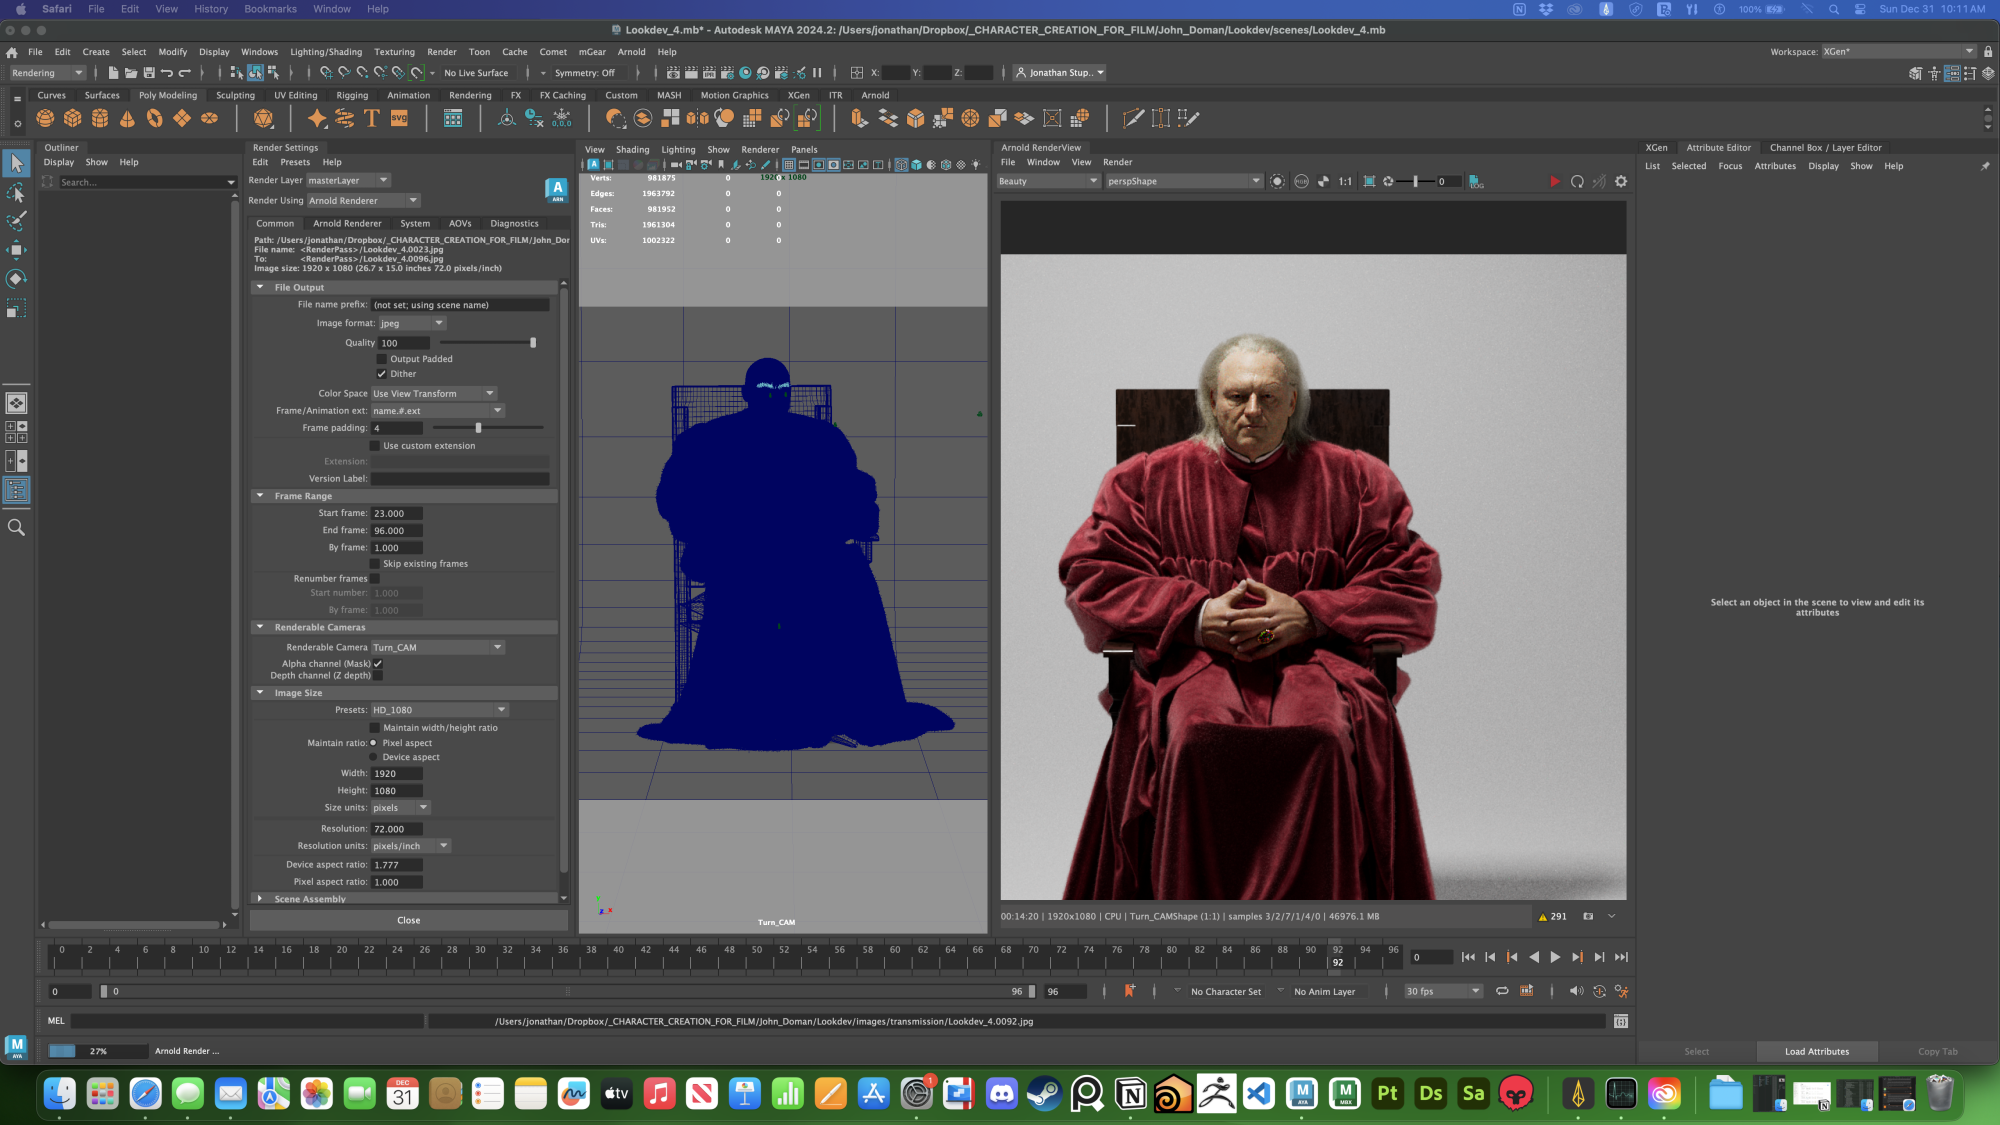Click the SVG tool shelf icon
The height and width of the screenshot is (1125, 2000).
(399, 118)
